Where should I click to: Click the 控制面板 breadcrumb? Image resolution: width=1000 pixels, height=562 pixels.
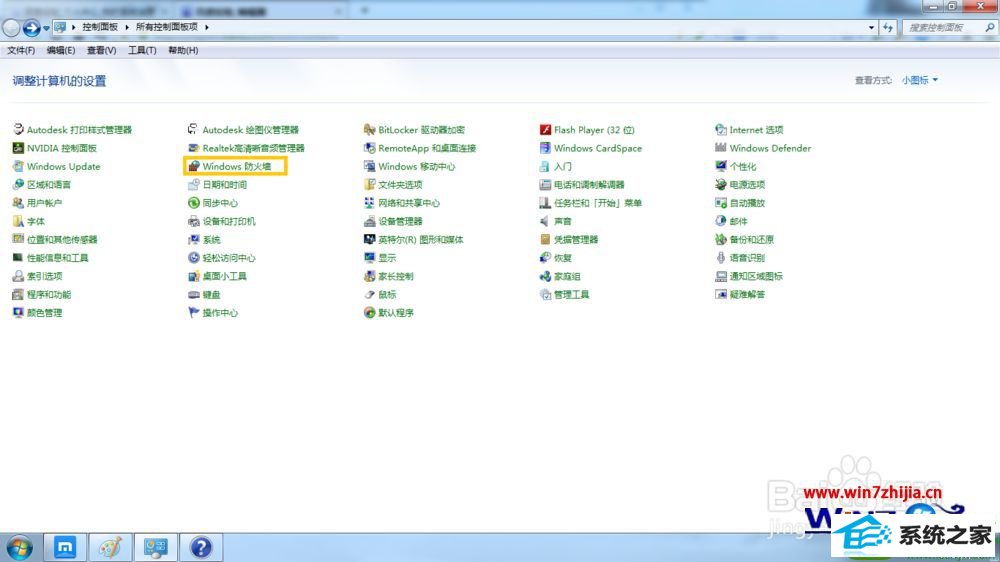(x=100, y=27)
